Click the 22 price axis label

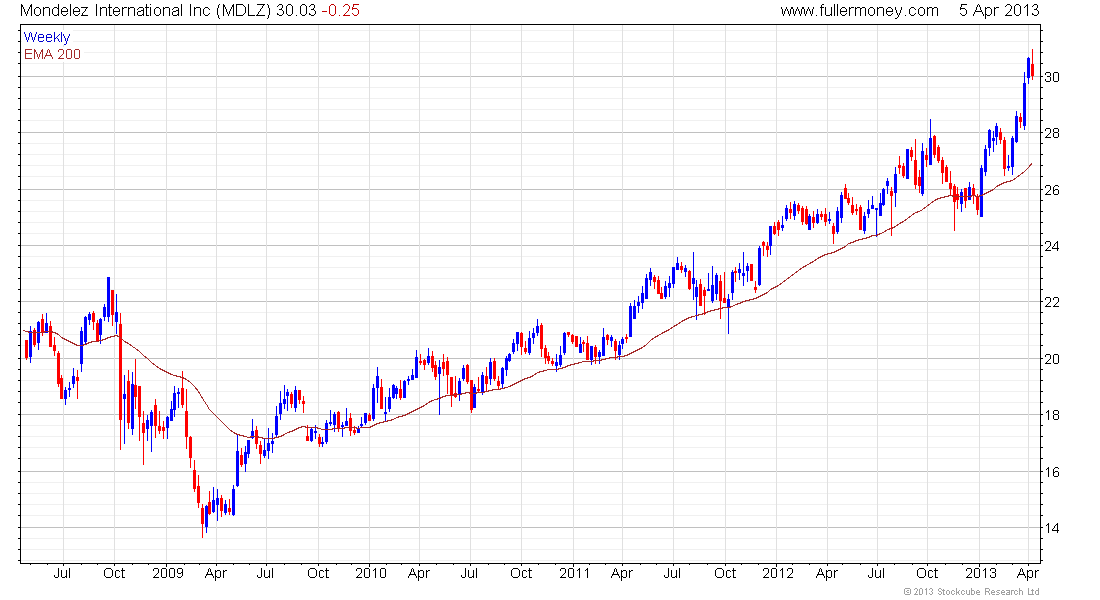coord(1052,302)
